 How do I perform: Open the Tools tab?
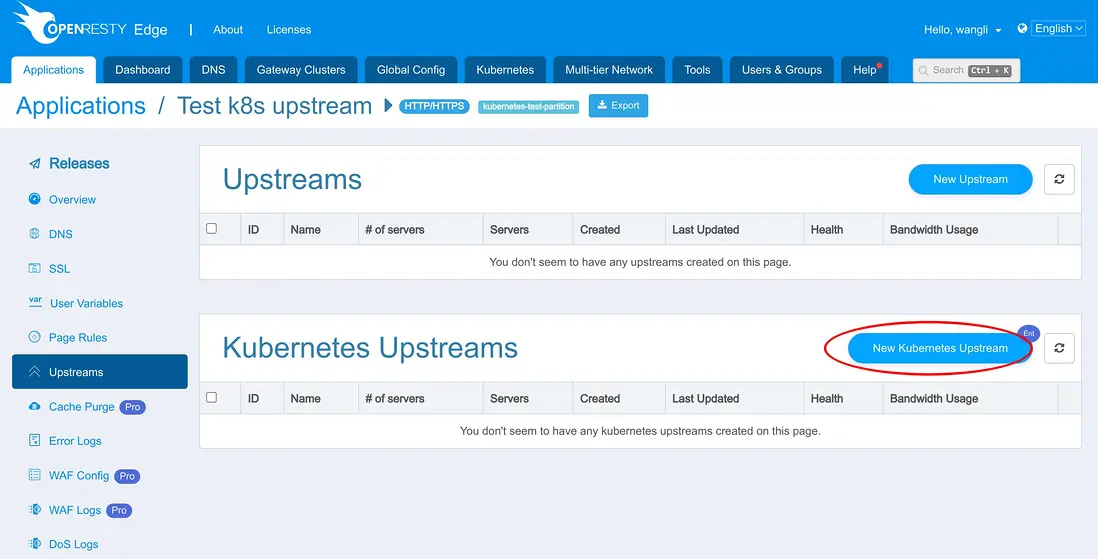click(x=697, y=70)
